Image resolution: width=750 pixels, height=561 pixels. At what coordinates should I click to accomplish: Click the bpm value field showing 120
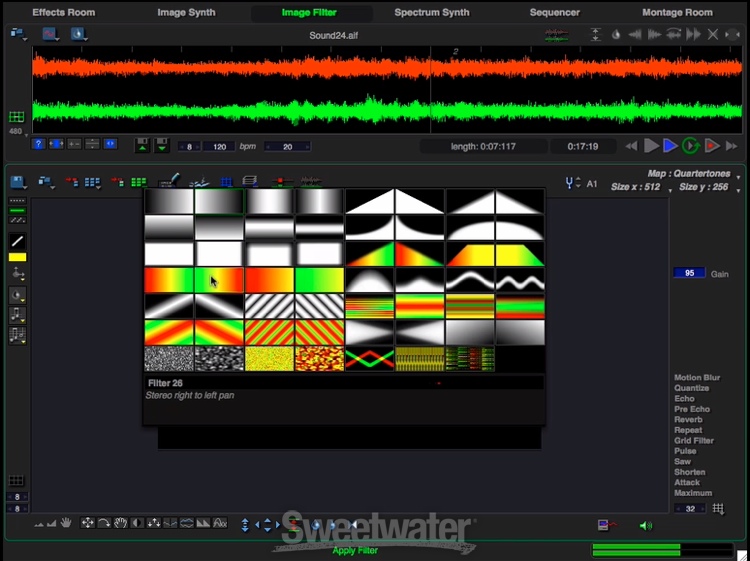[x=219, y=147]
